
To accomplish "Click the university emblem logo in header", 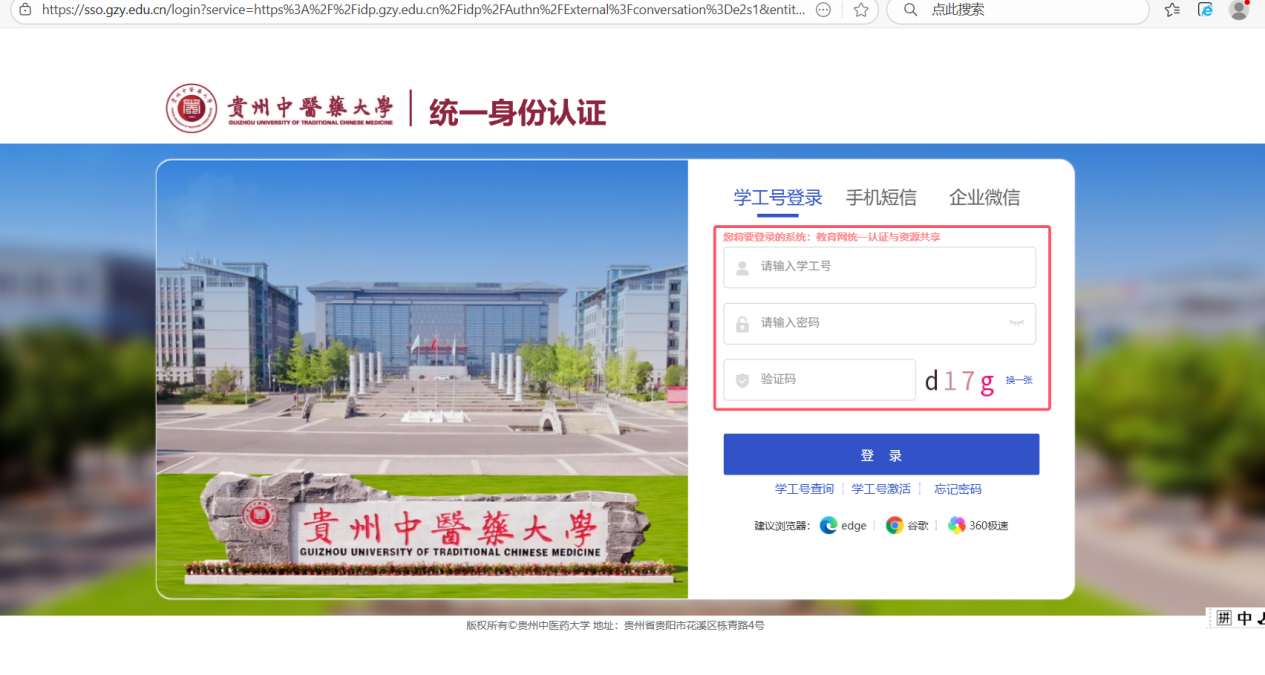I will click(191, 109).
